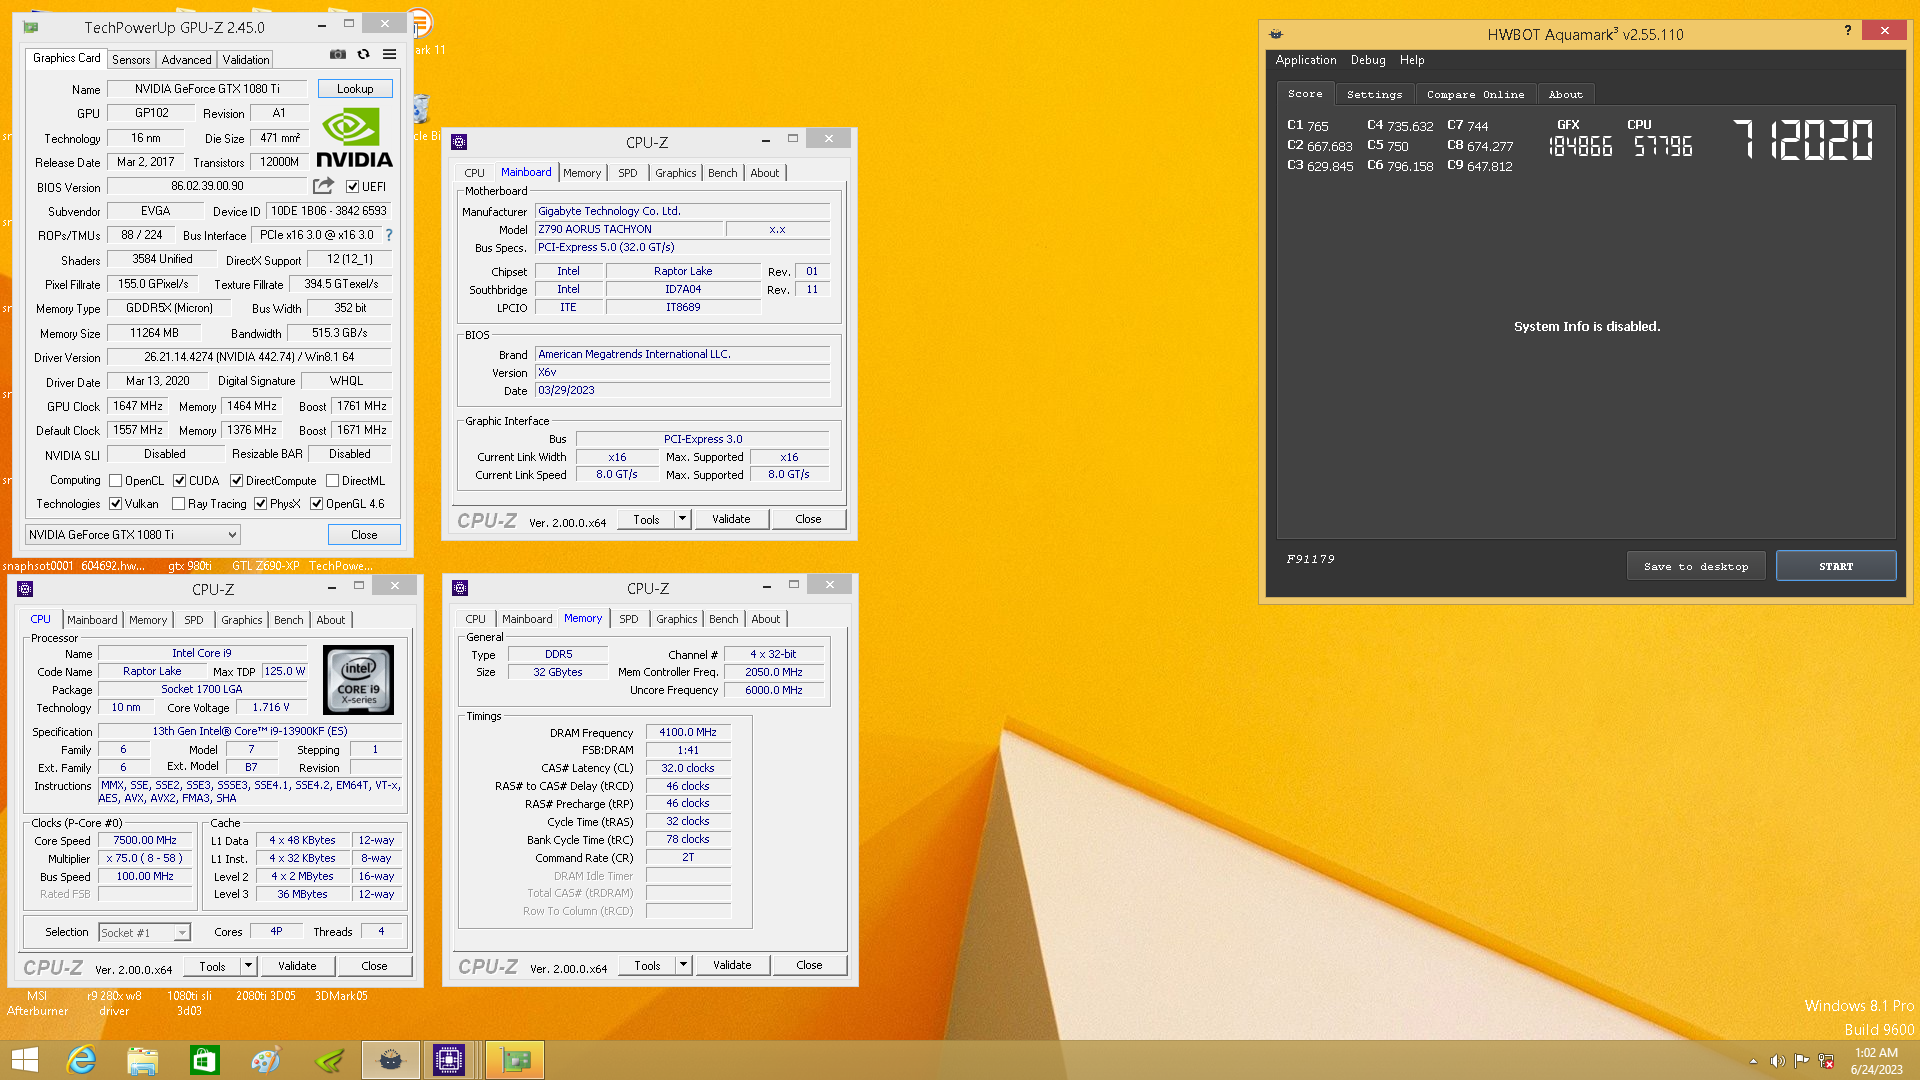Expand Tools arrow in CPU-Z CPU window
Image resolution: width=1920 pixels, height=1080 pixels.
pos(248,966)
